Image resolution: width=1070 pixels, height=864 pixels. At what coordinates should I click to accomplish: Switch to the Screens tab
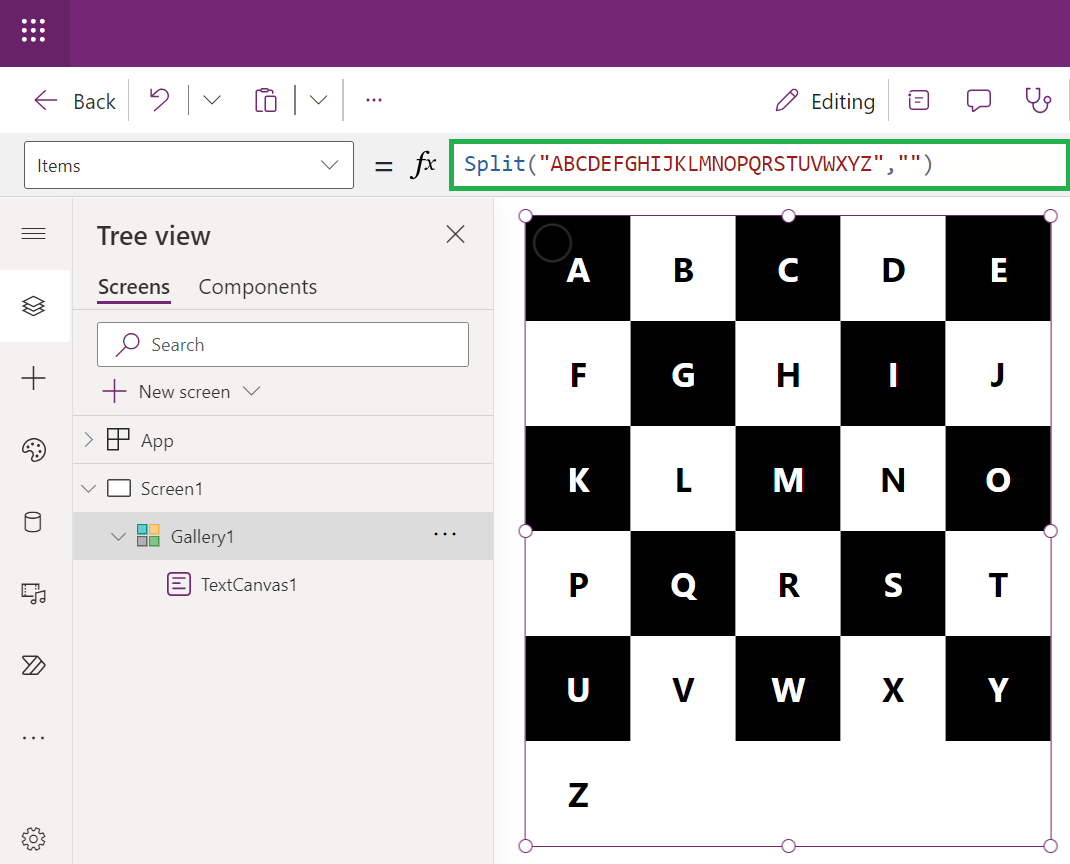134,287
